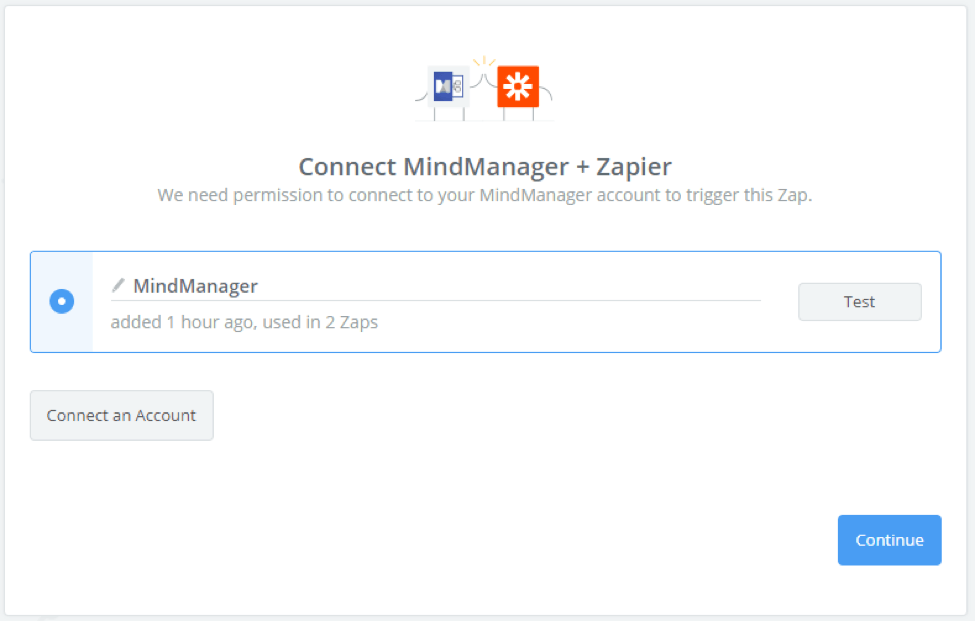Viewport: 975px width, 621px height.
Task: Click the underline below the account name
Action: pyautogui.click(x=435, y=300)
